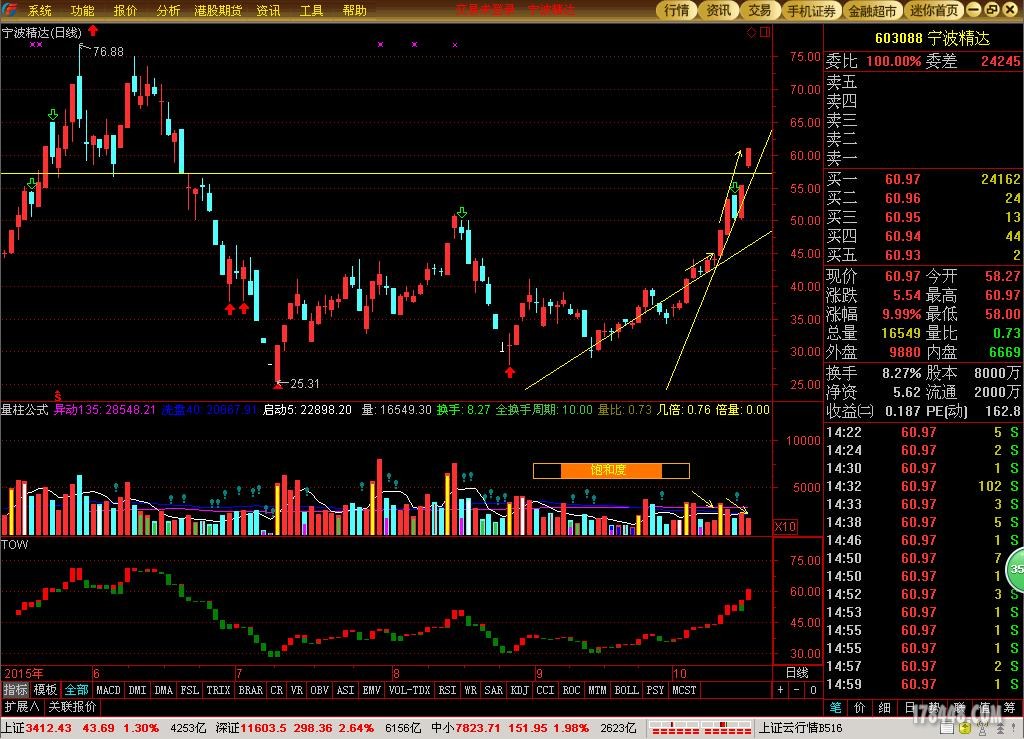Click the app logo icon in title bar
This screenshot has height=739, width=1024.
(x=11, y=11)
